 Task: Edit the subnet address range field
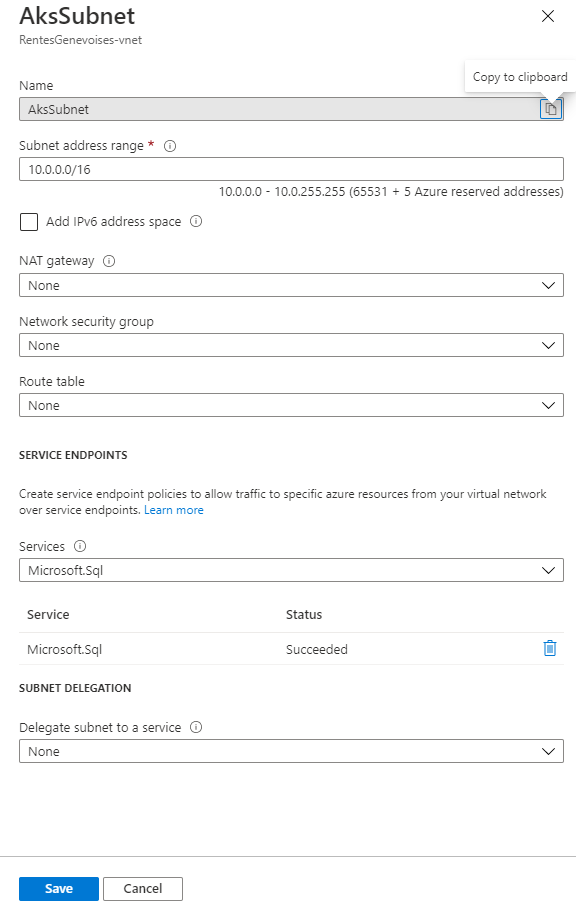pos(291,169)
